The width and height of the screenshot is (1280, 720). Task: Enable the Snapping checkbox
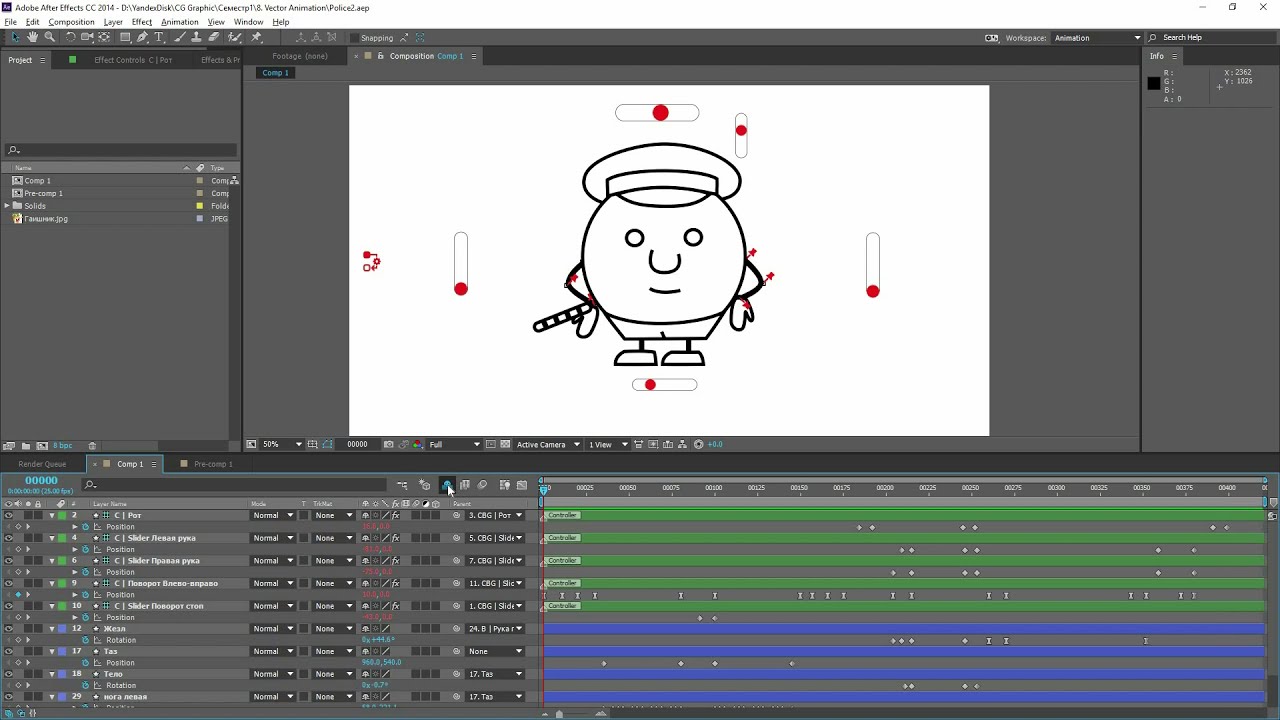355,38
